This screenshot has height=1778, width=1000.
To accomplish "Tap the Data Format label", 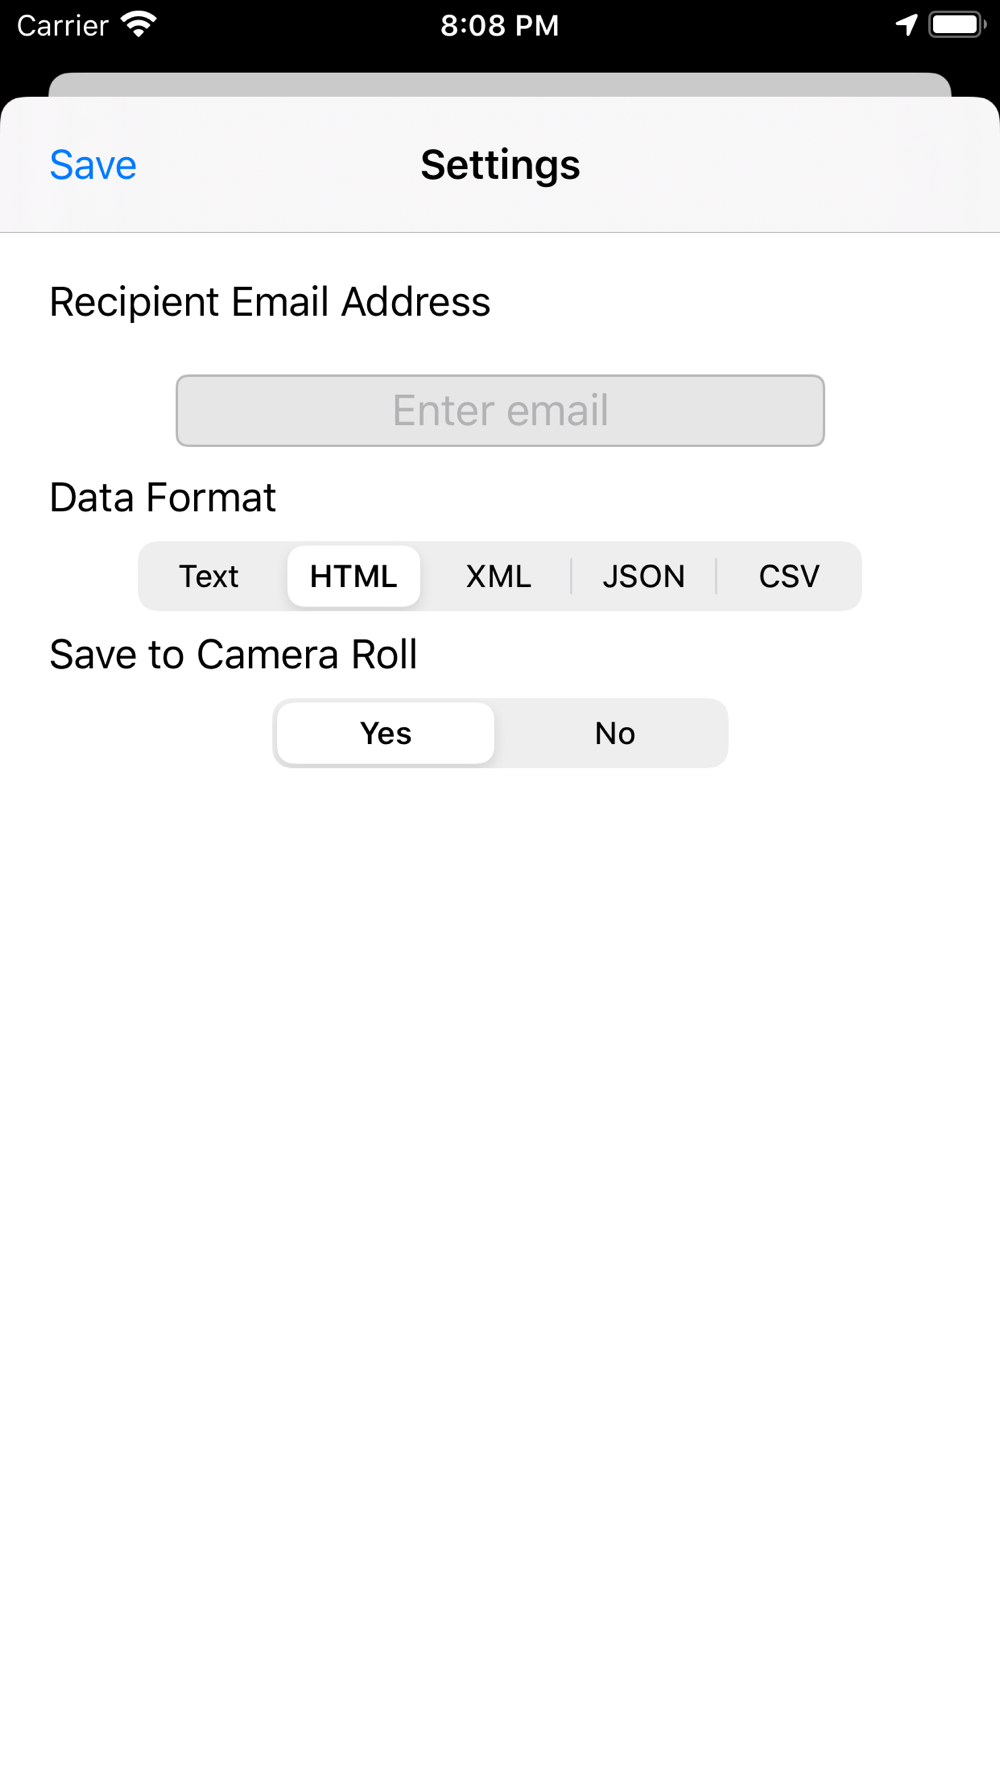I will 163,497.
